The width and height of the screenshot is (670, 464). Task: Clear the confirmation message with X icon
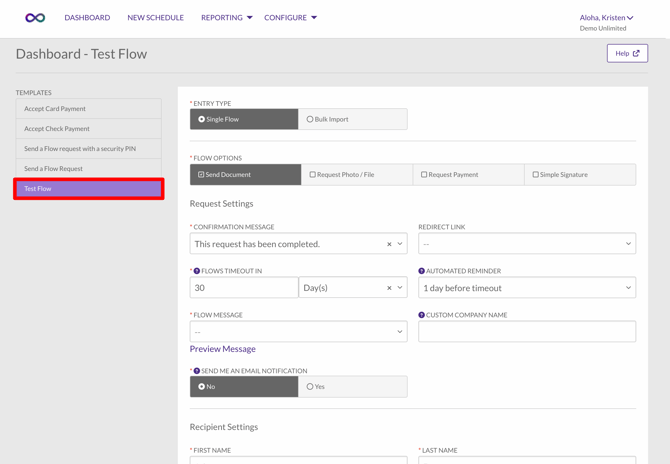click(x=389, y=244)
